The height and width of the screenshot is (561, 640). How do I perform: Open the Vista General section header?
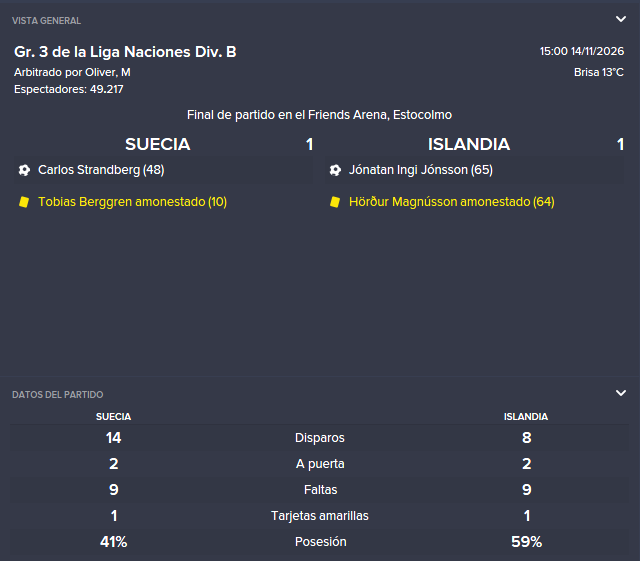pos(47,20)
